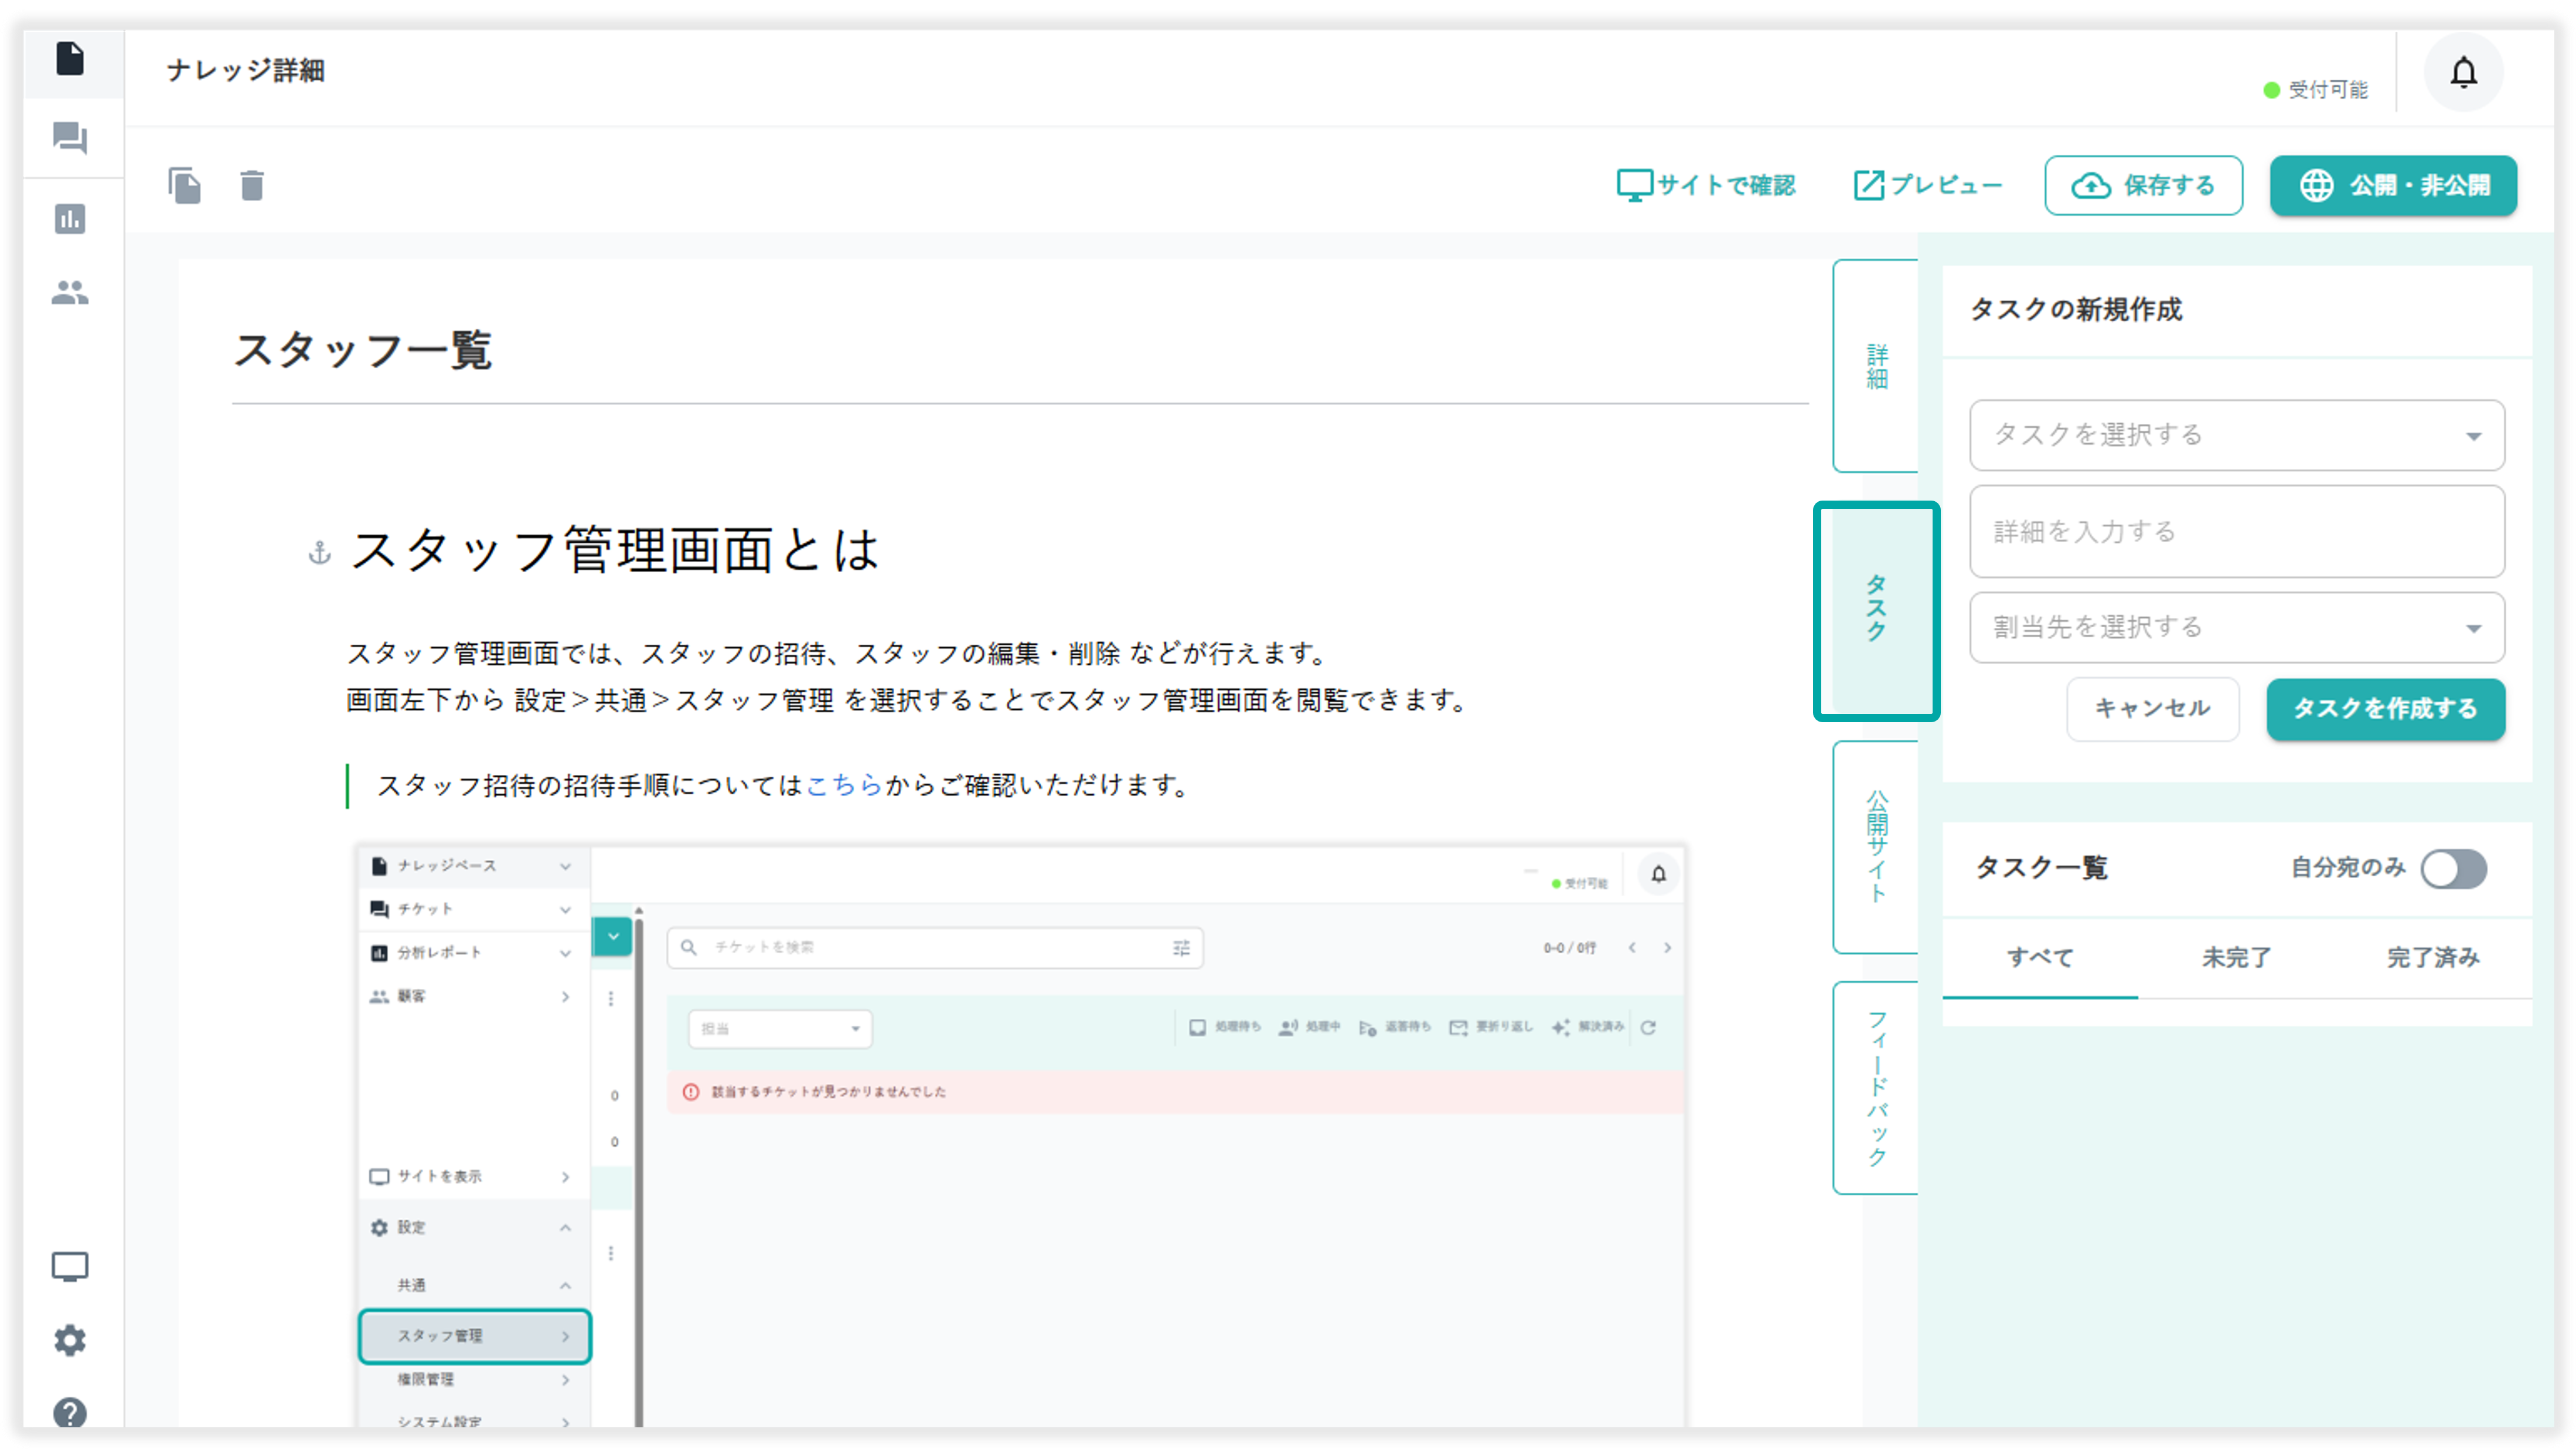Click the trash delete article icon
Viewport: 2576px width, 1449px height.
[252, 186]
